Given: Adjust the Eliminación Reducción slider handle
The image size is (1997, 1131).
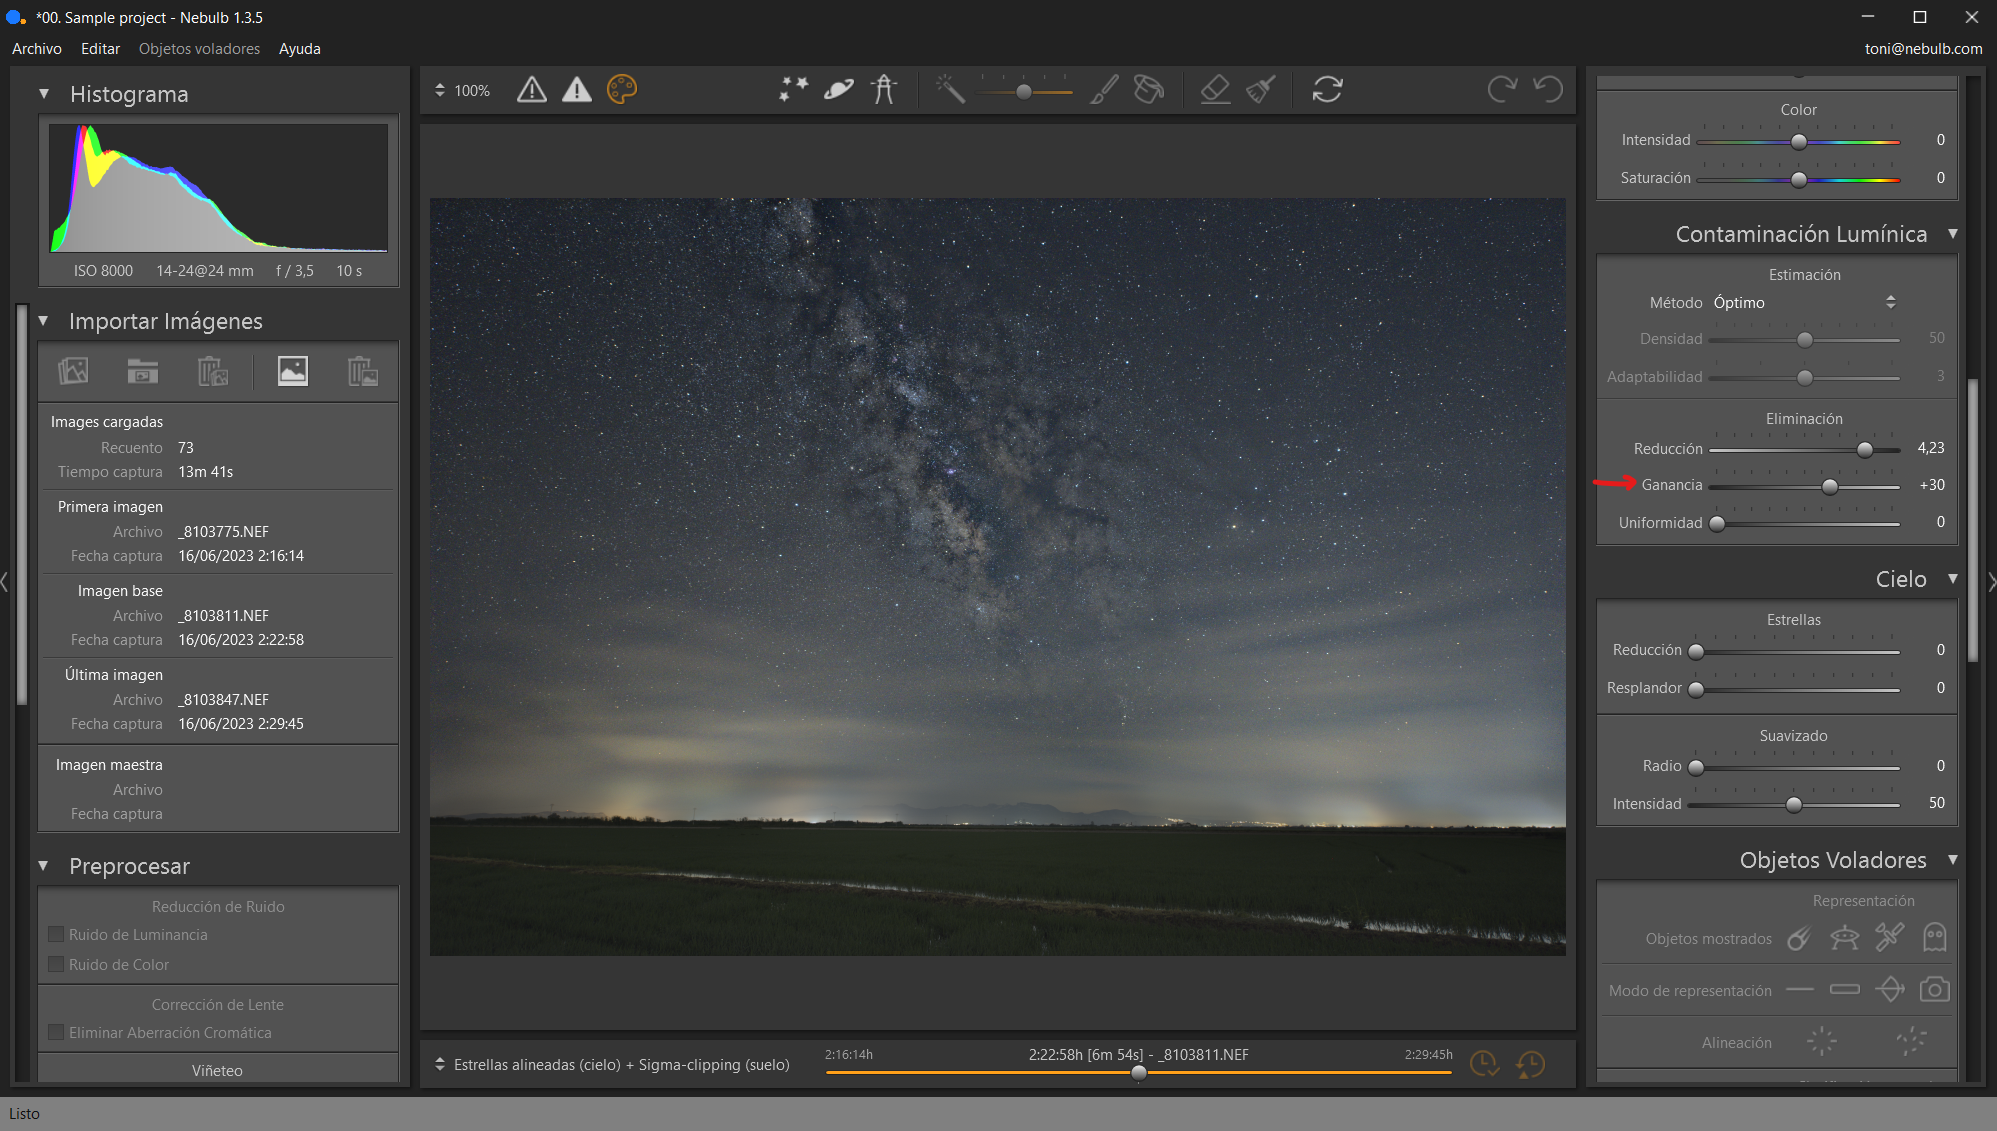Looking at the screenshot, I should click(1865, 450).
